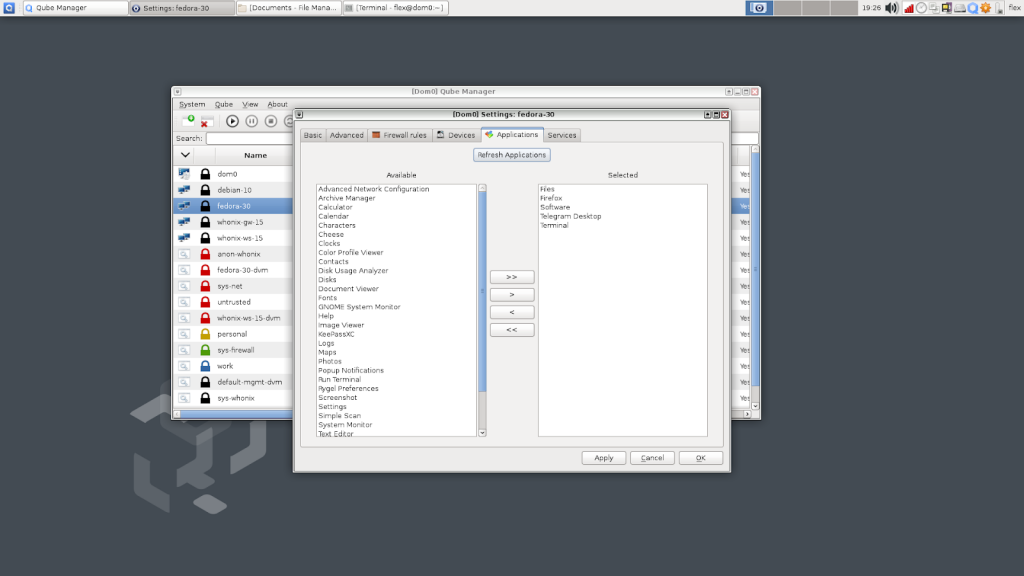This screenshot has height=576, width=1024.
Task: Switch to the Advanced tab
Action: 346,135
